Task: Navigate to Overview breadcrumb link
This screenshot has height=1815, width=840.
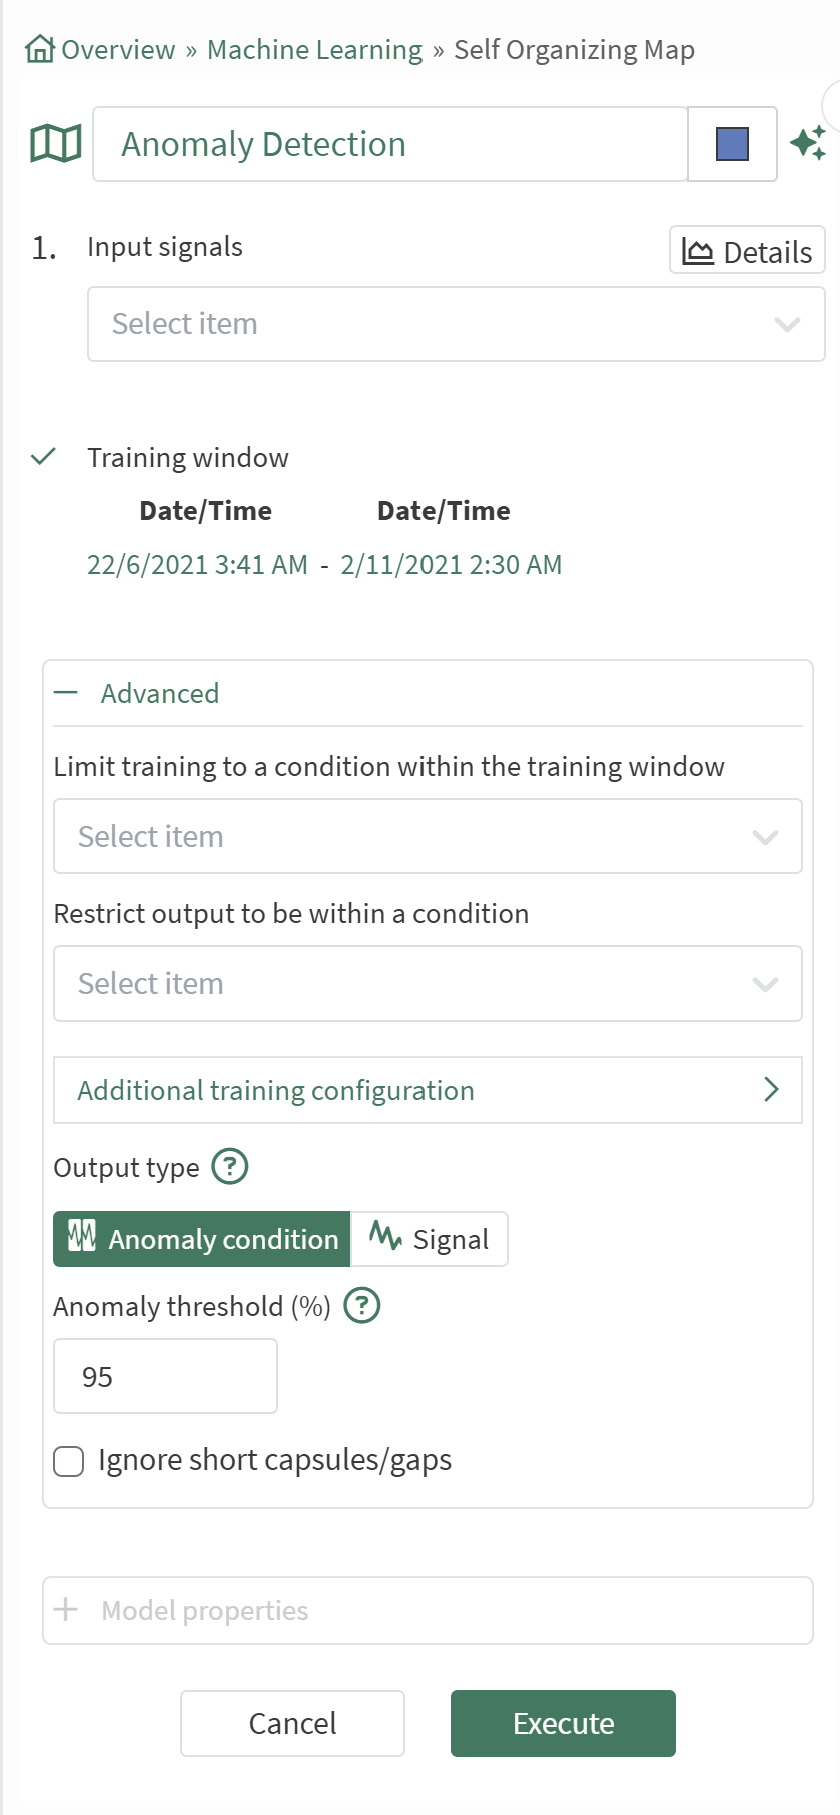Action: [118, 50]
